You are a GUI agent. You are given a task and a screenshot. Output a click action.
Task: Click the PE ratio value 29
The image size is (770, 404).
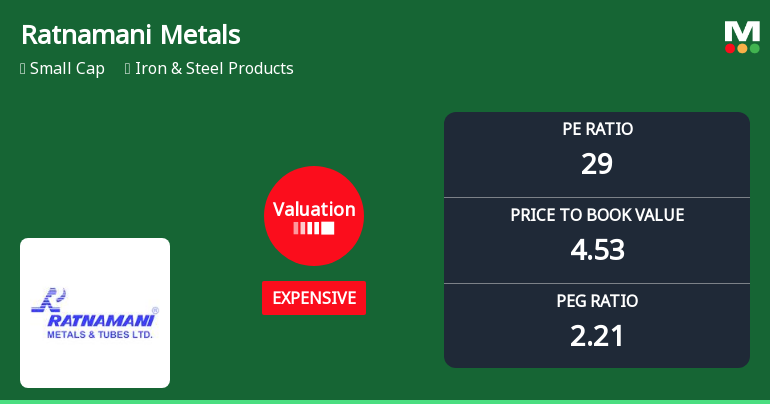[597, 163]
